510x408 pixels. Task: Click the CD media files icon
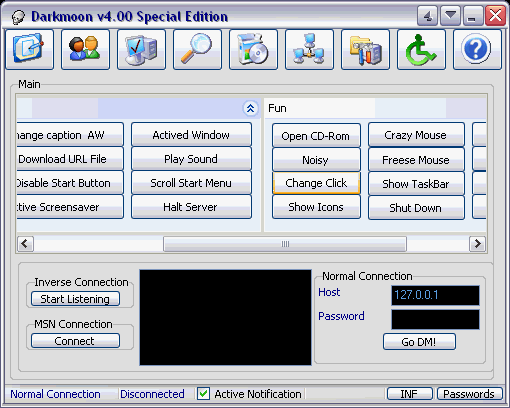[x=253, y=49]
